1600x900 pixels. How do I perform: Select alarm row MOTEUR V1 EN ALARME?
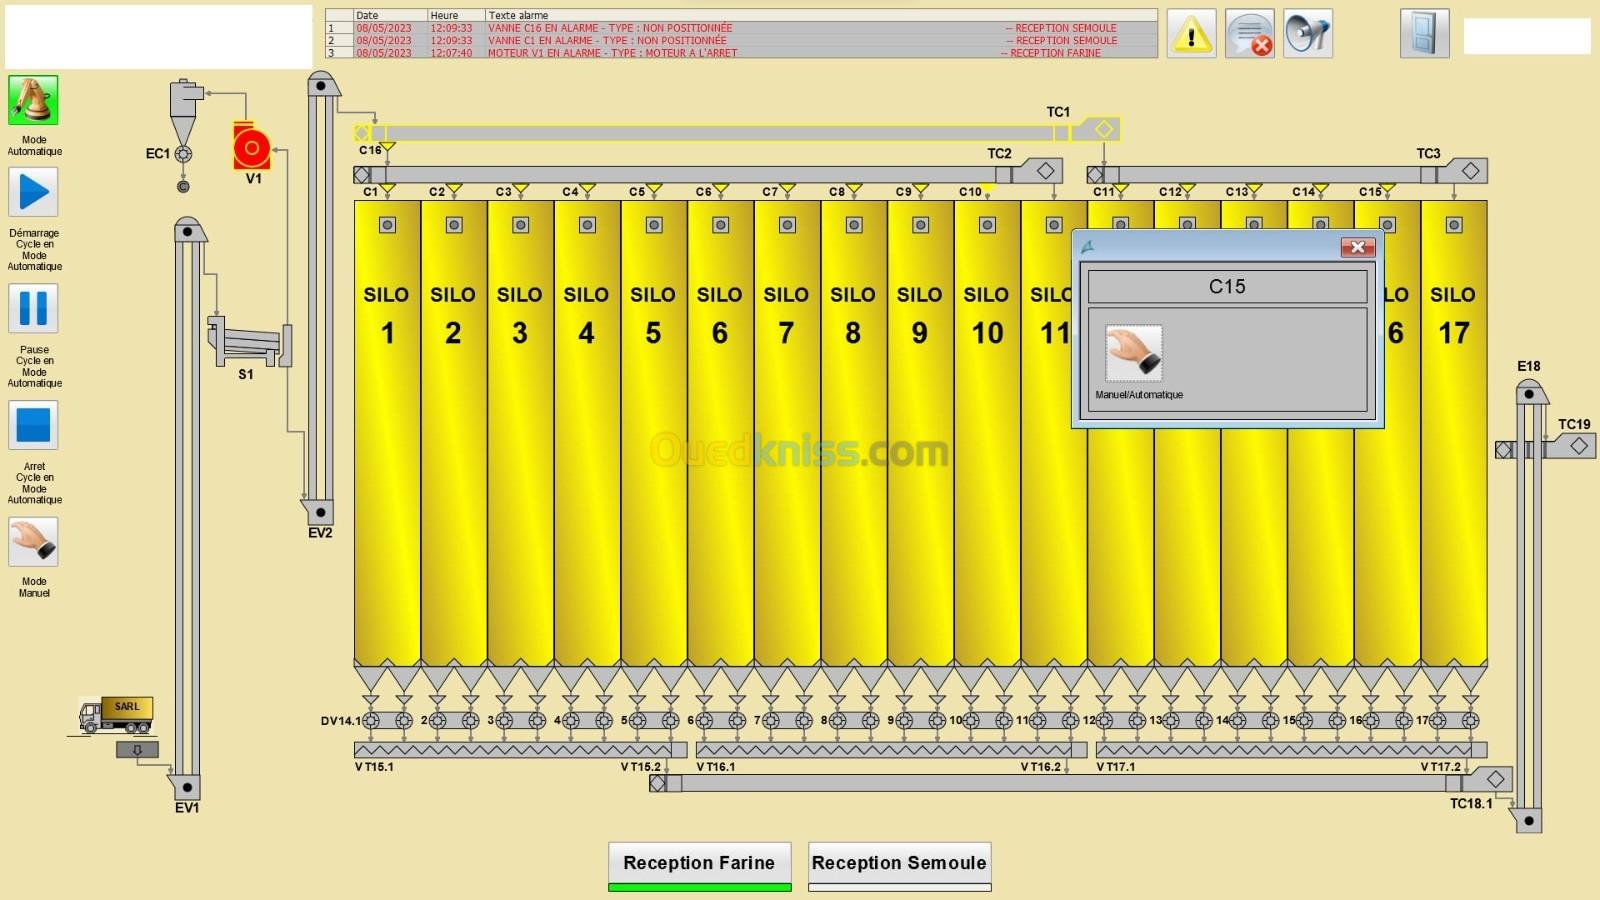click(741, 52)
